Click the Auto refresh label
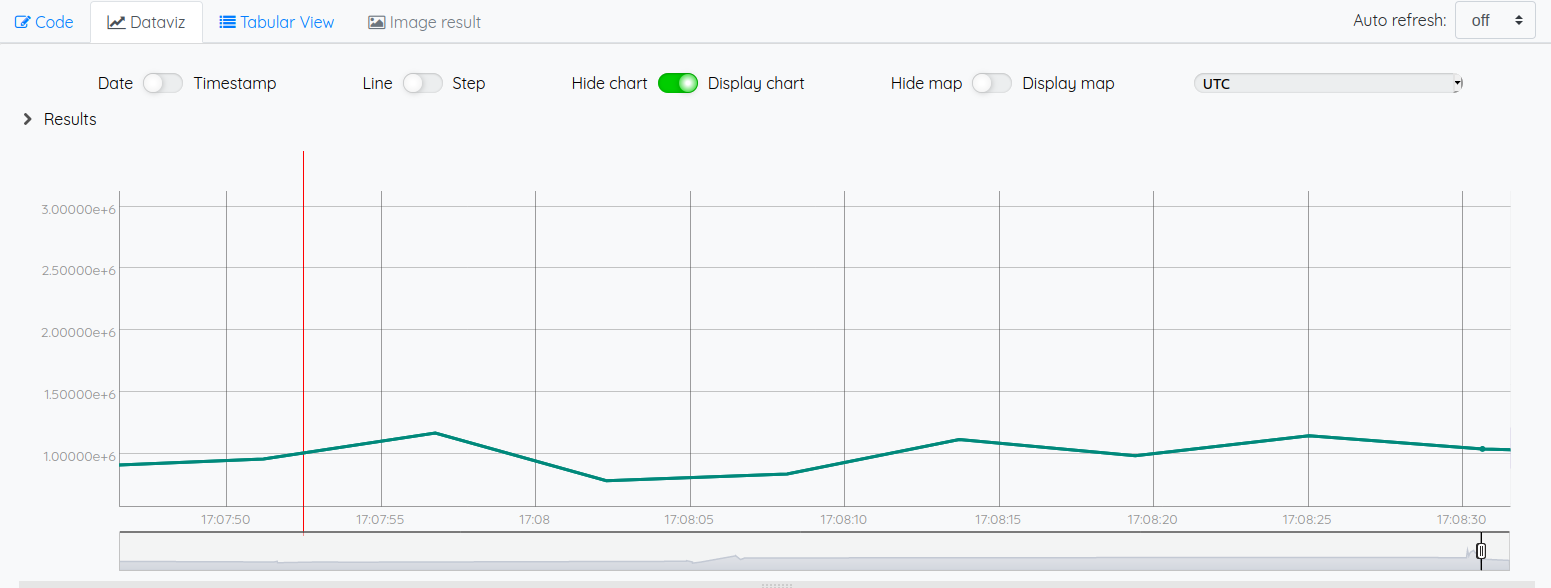 point(1399,20)
